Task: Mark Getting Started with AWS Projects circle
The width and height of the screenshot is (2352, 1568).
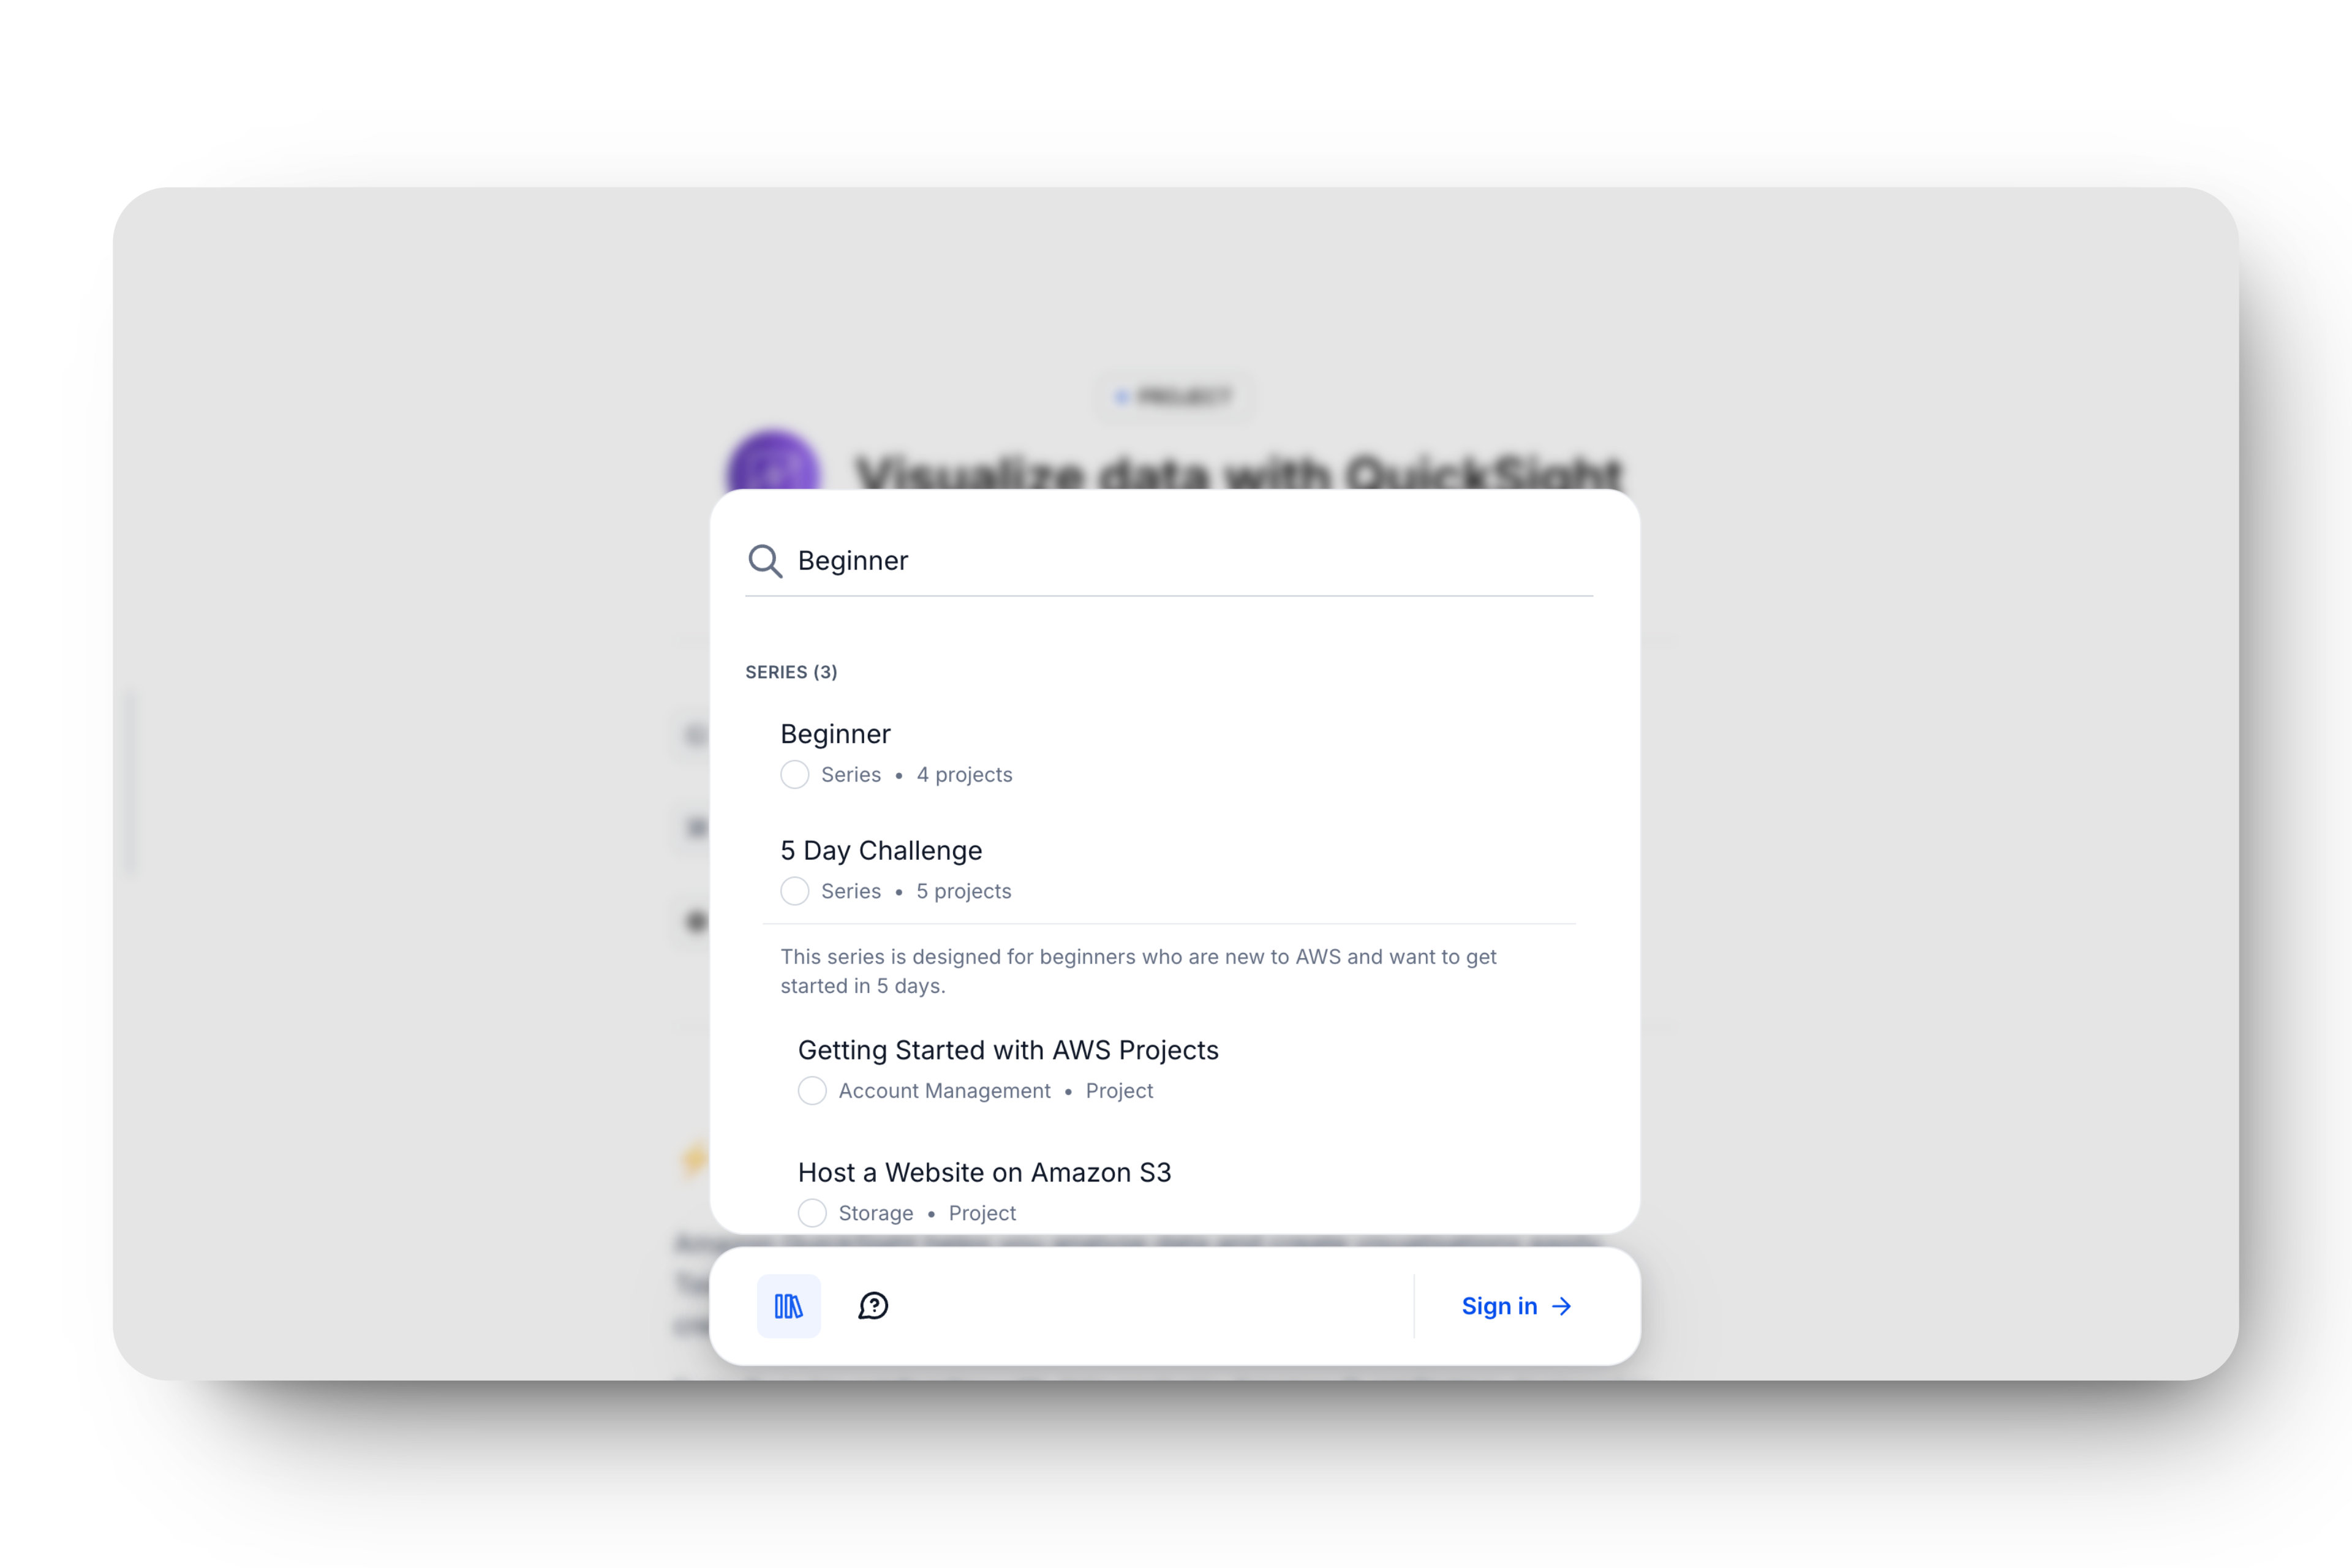Action: [x=812, y=1091]
